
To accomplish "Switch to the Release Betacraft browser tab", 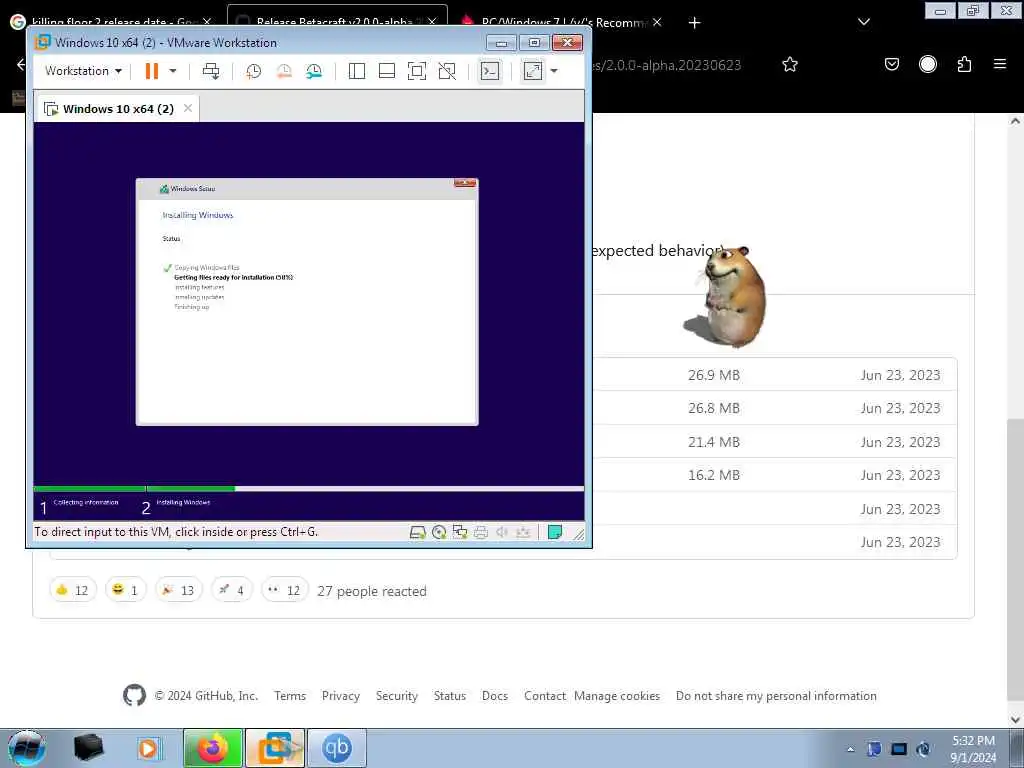I will pos(337,21).
